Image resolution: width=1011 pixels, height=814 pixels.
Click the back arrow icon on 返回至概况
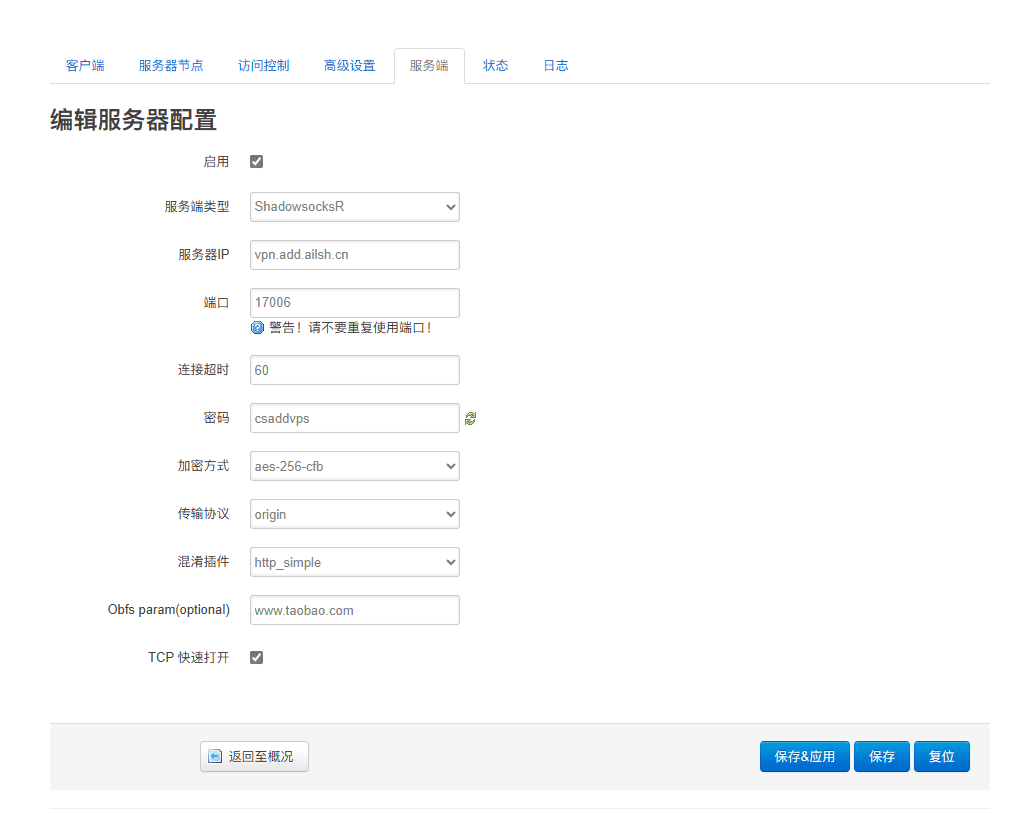coord(215,757)
